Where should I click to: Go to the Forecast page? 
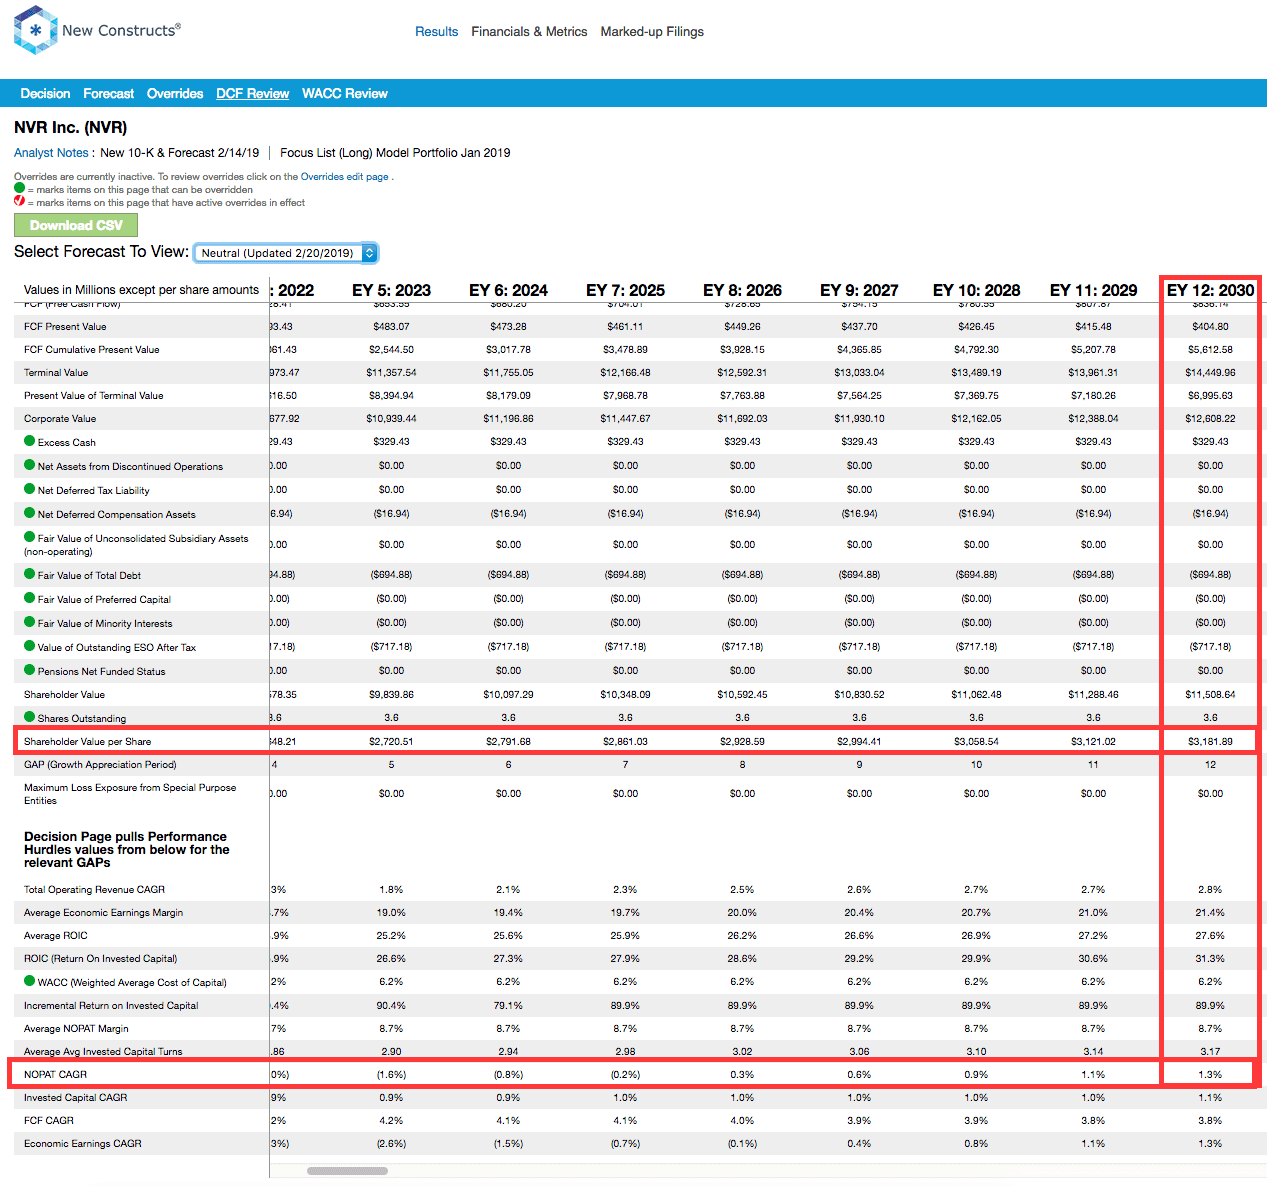click(108, 94)
